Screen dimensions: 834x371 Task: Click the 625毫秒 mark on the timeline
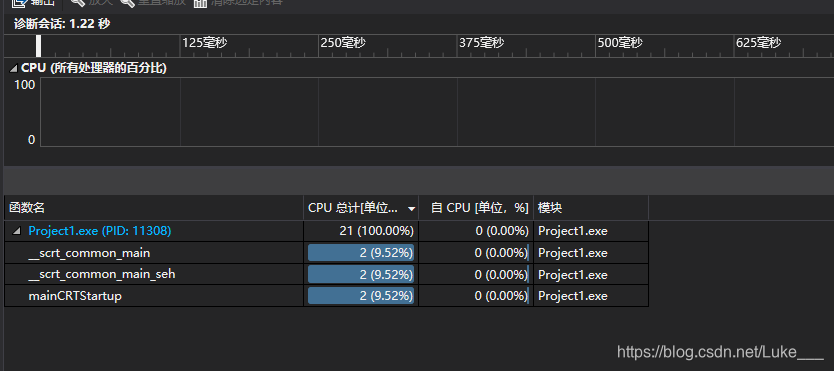758,43
